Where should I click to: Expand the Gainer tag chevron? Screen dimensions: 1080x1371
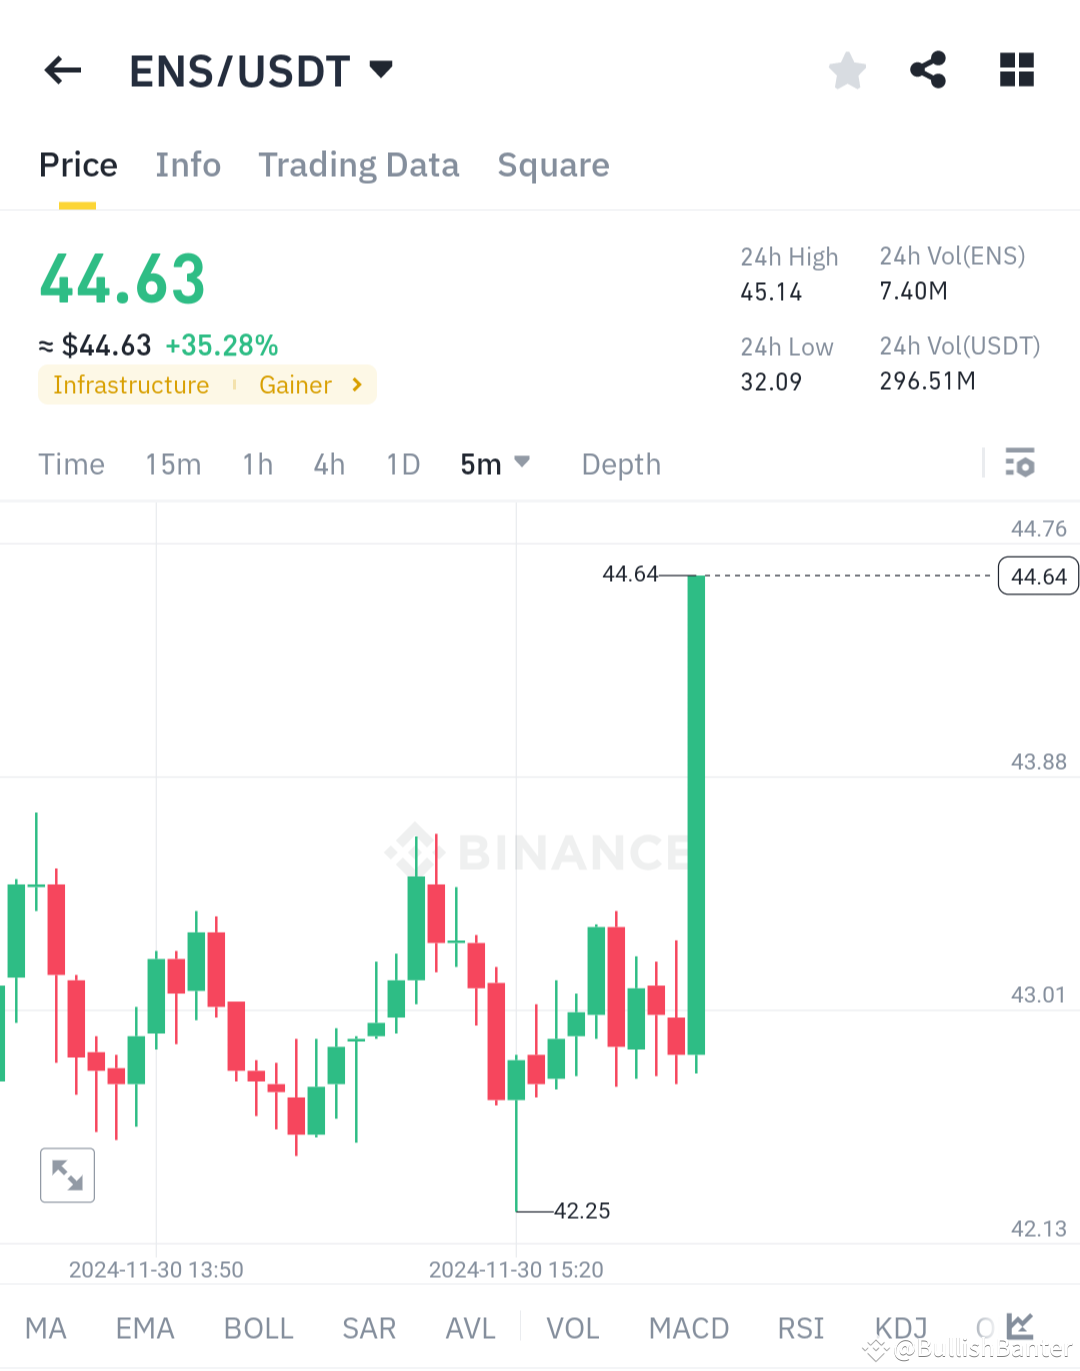tap(356, 384)
